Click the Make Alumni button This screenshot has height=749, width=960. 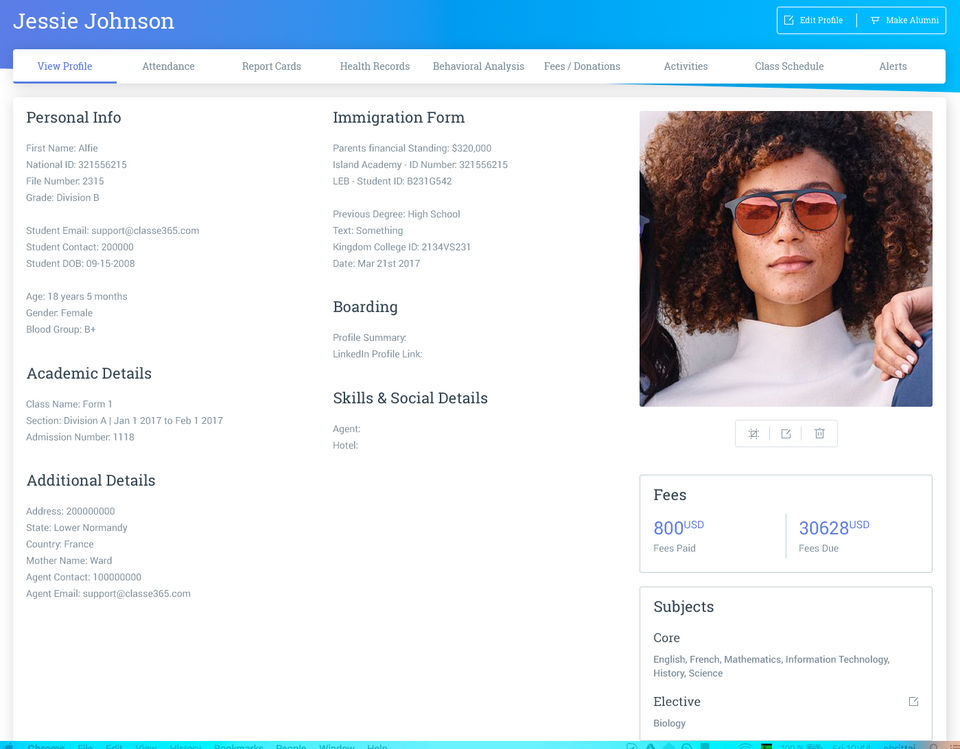tap(904, 20)
